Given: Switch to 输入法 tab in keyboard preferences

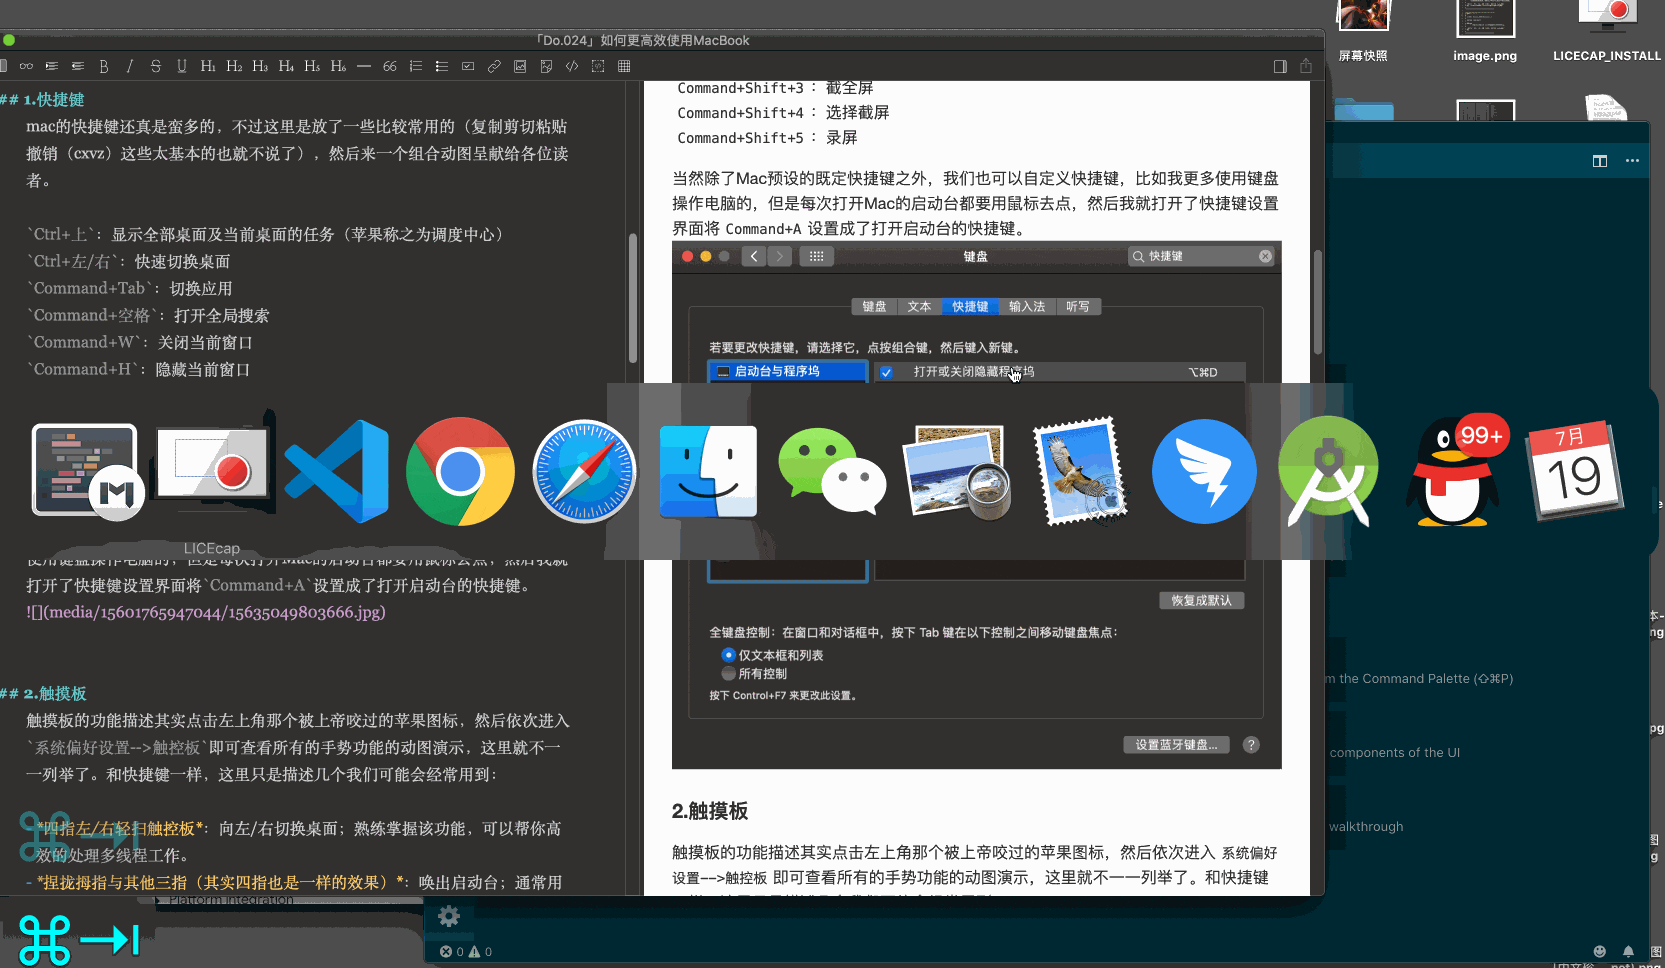Looking at the screenshot, I should point(1026,307).
